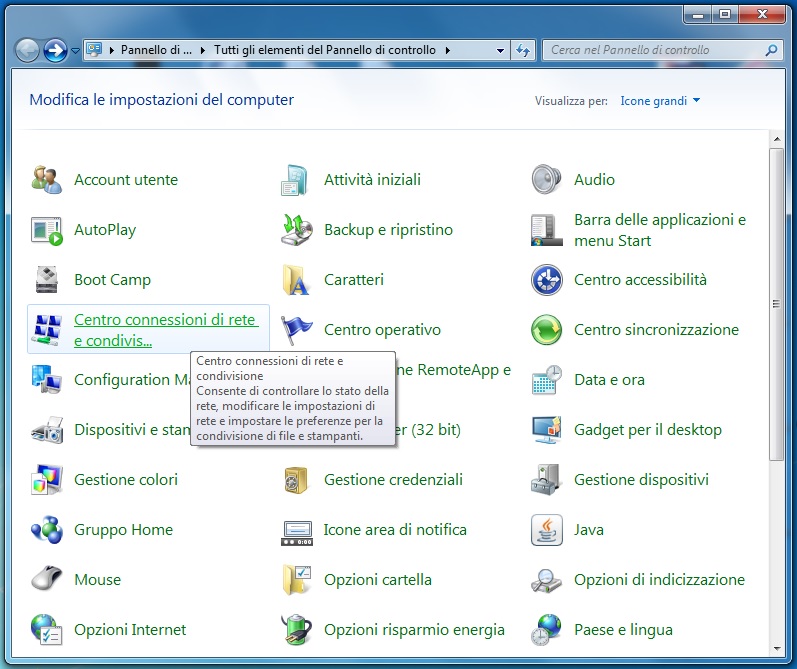Open the address bar history dropdown arrow
The width and height of the screenshot is (797, 669).
point(500,50)
